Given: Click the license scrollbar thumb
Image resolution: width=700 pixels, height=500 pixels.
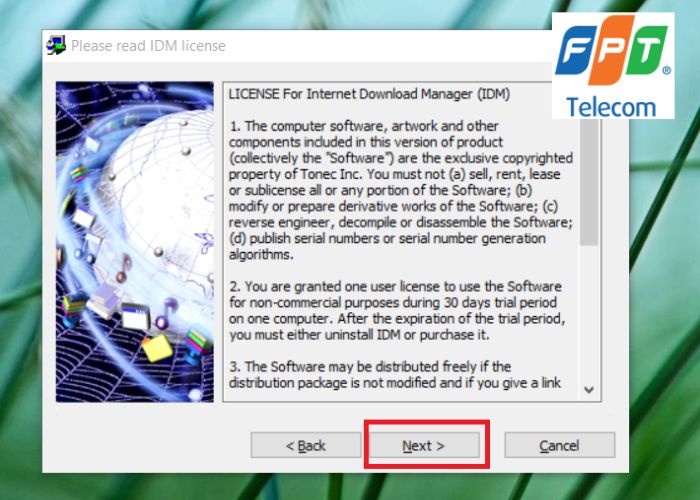Looking at the screenshot, I should (589, 182).
